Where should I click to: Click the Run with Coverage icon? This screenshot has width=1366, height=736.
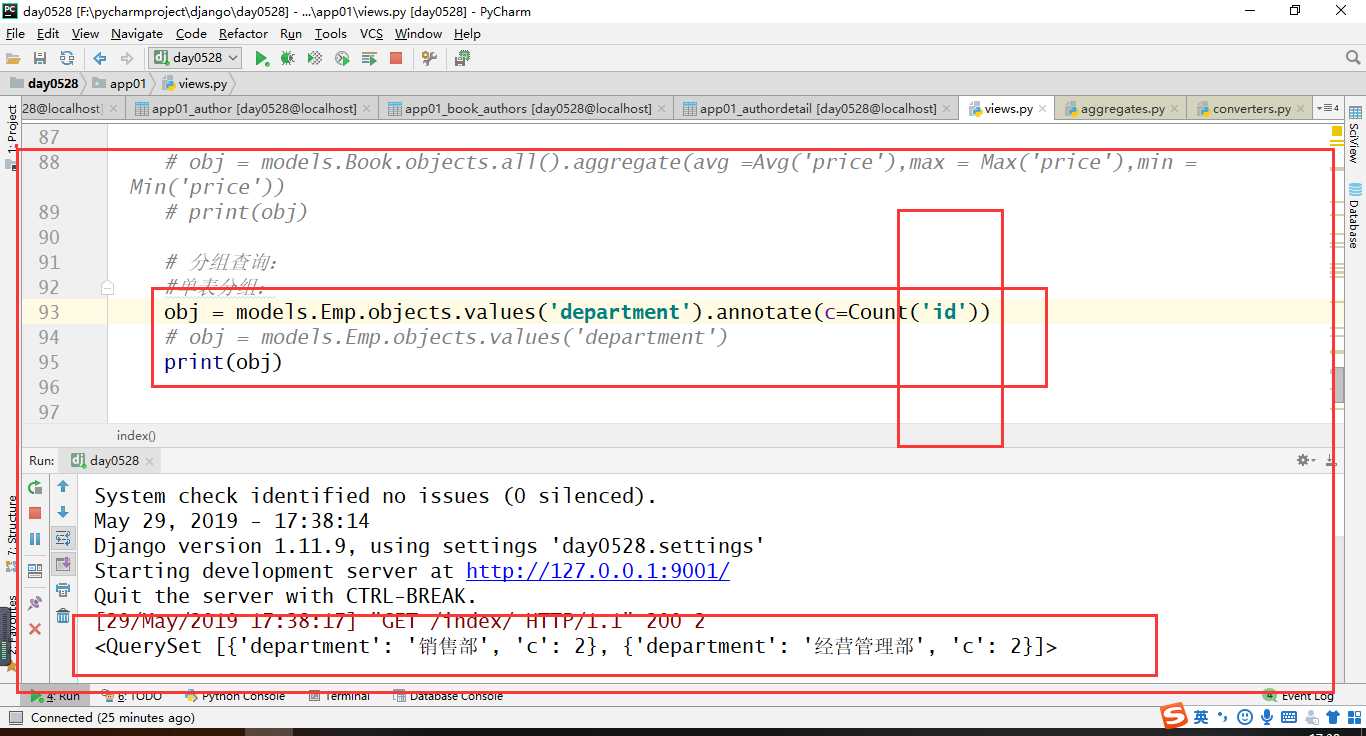point(315,59)
